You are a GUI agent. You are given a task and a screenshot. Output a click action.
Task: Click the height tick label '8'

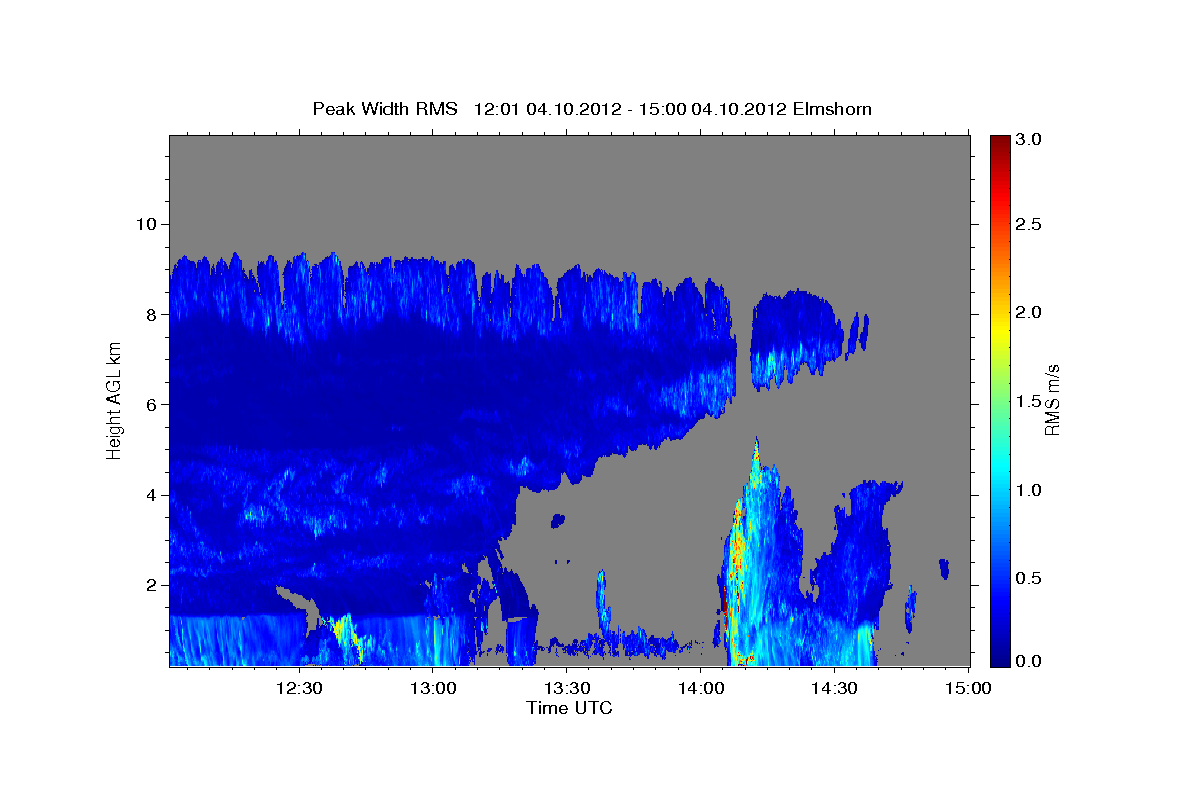(150, 314)
